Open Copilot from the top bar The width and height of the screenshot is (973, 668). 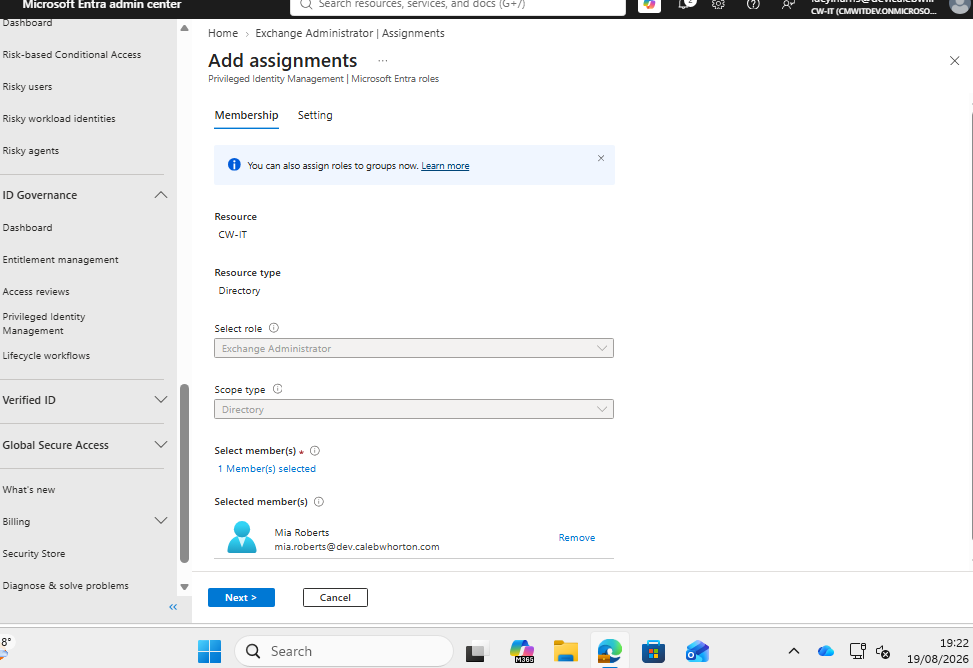tap(649, 5)
